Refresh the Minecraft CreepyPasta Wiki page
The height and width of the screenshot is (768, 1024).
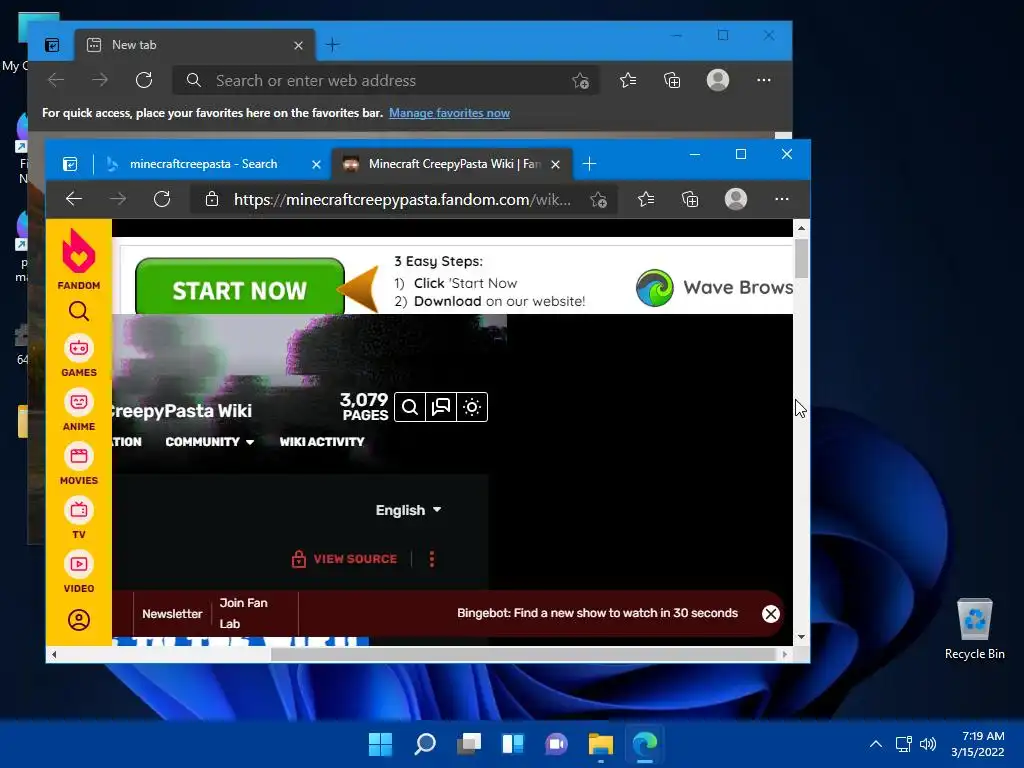[x=162, y=199]
